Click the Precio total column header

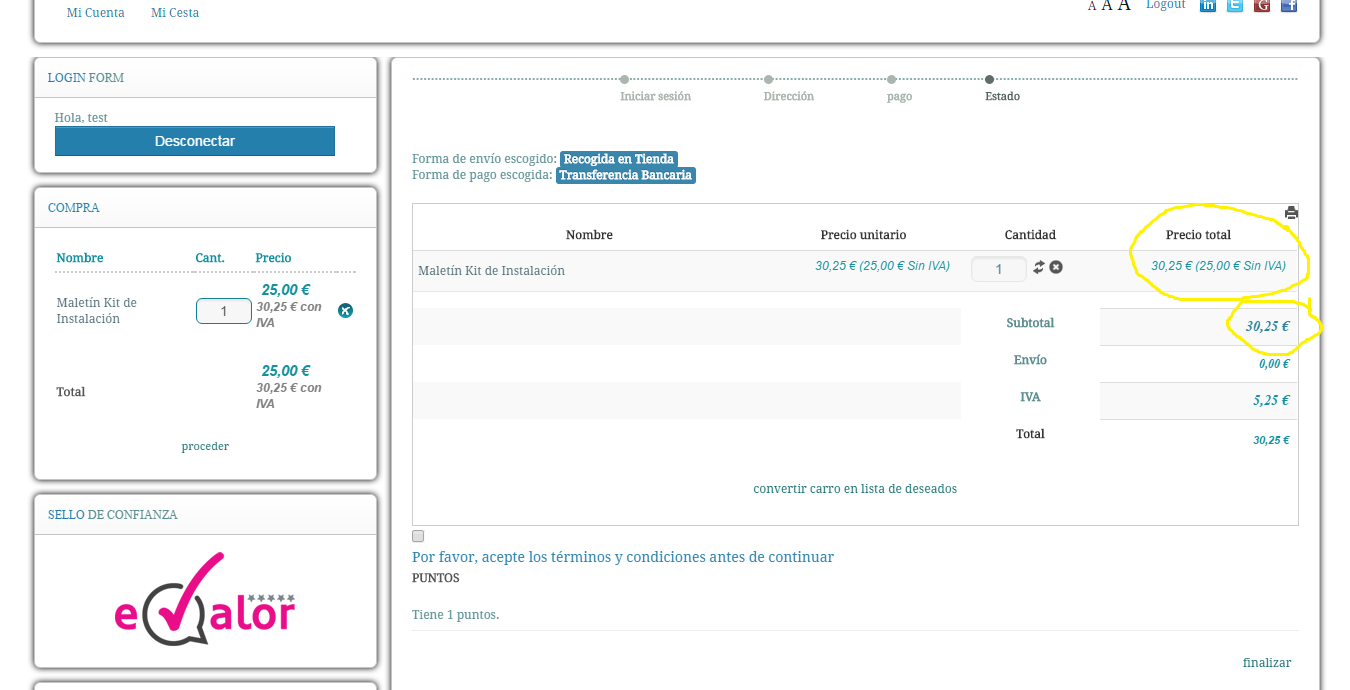1198,235
